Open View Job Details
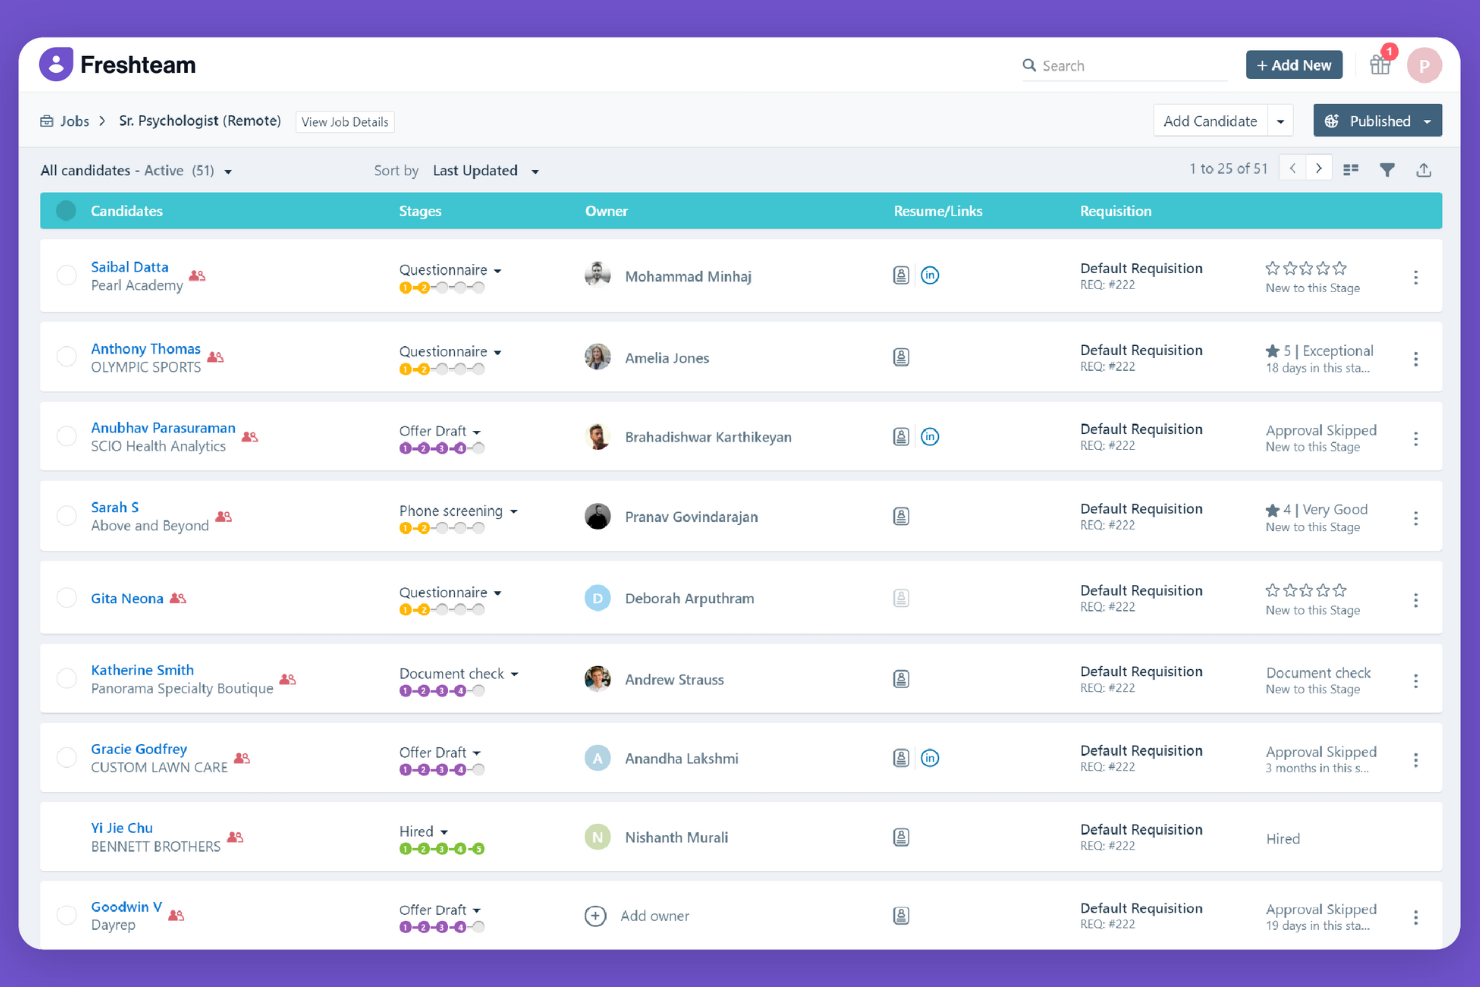This screenshot has height=987, width=1480. click(x=344, y=121)
